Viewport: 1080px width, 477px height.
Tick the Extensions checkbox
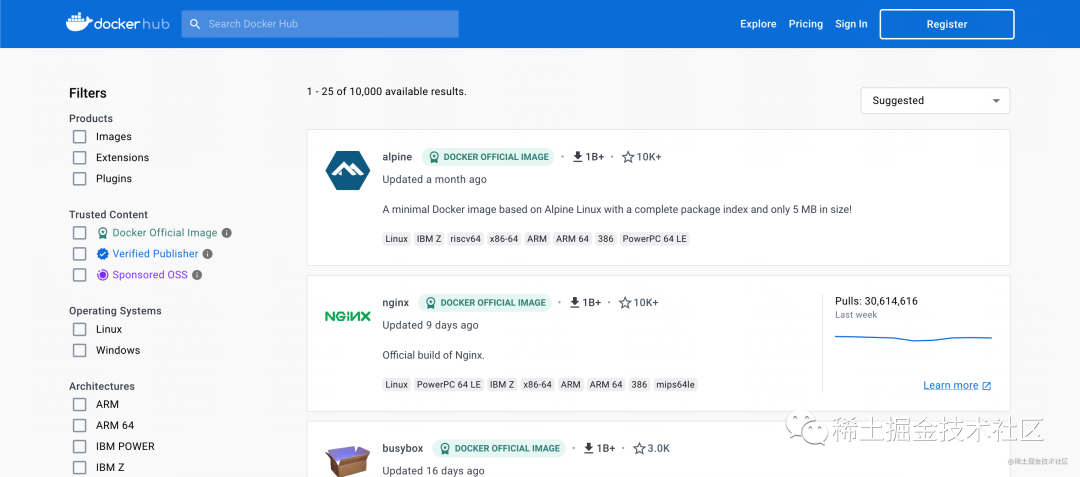point(80,158)
